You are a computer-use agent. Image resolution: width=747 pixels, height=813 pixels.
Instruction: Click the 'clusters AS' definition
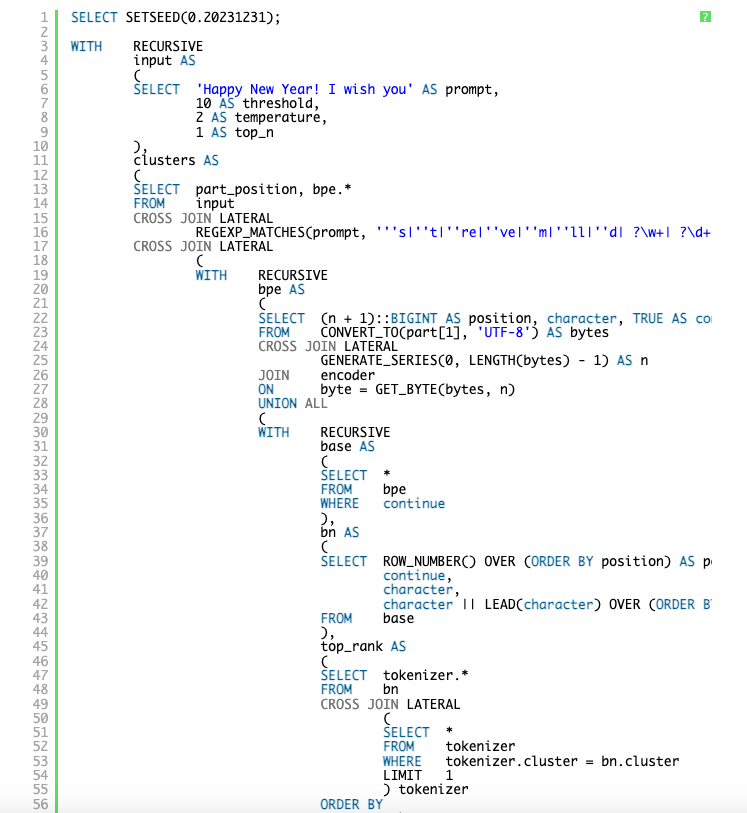(176, 161)
